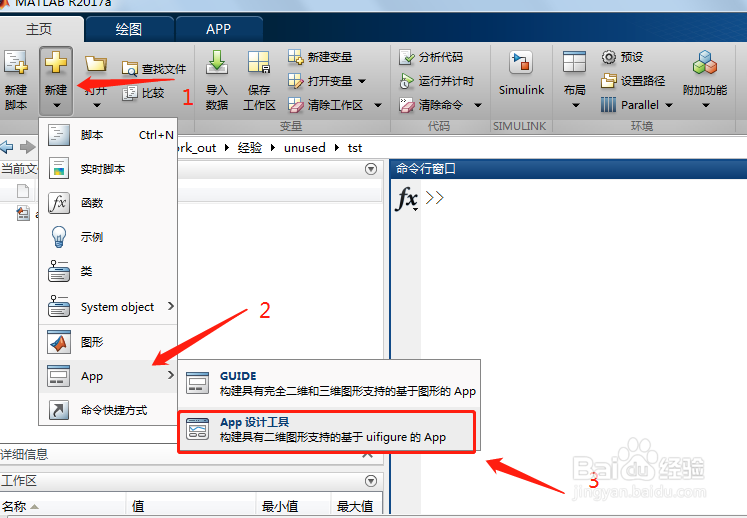Switch to the 绘图 (Plots) tab
This screenshot has height=518, width=747.
tap(129, 29)
